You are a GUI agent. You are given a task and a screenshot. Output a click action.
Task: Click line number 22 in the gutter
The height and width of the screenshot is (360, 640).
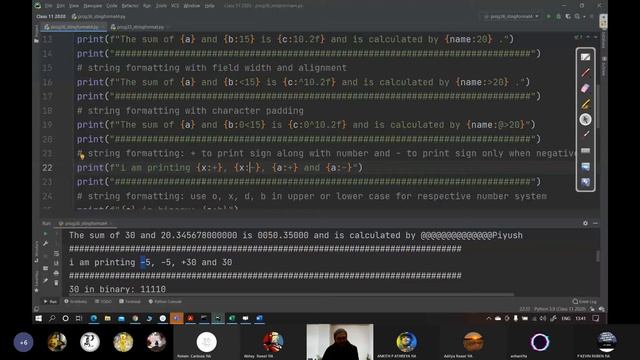coord(47,168)
